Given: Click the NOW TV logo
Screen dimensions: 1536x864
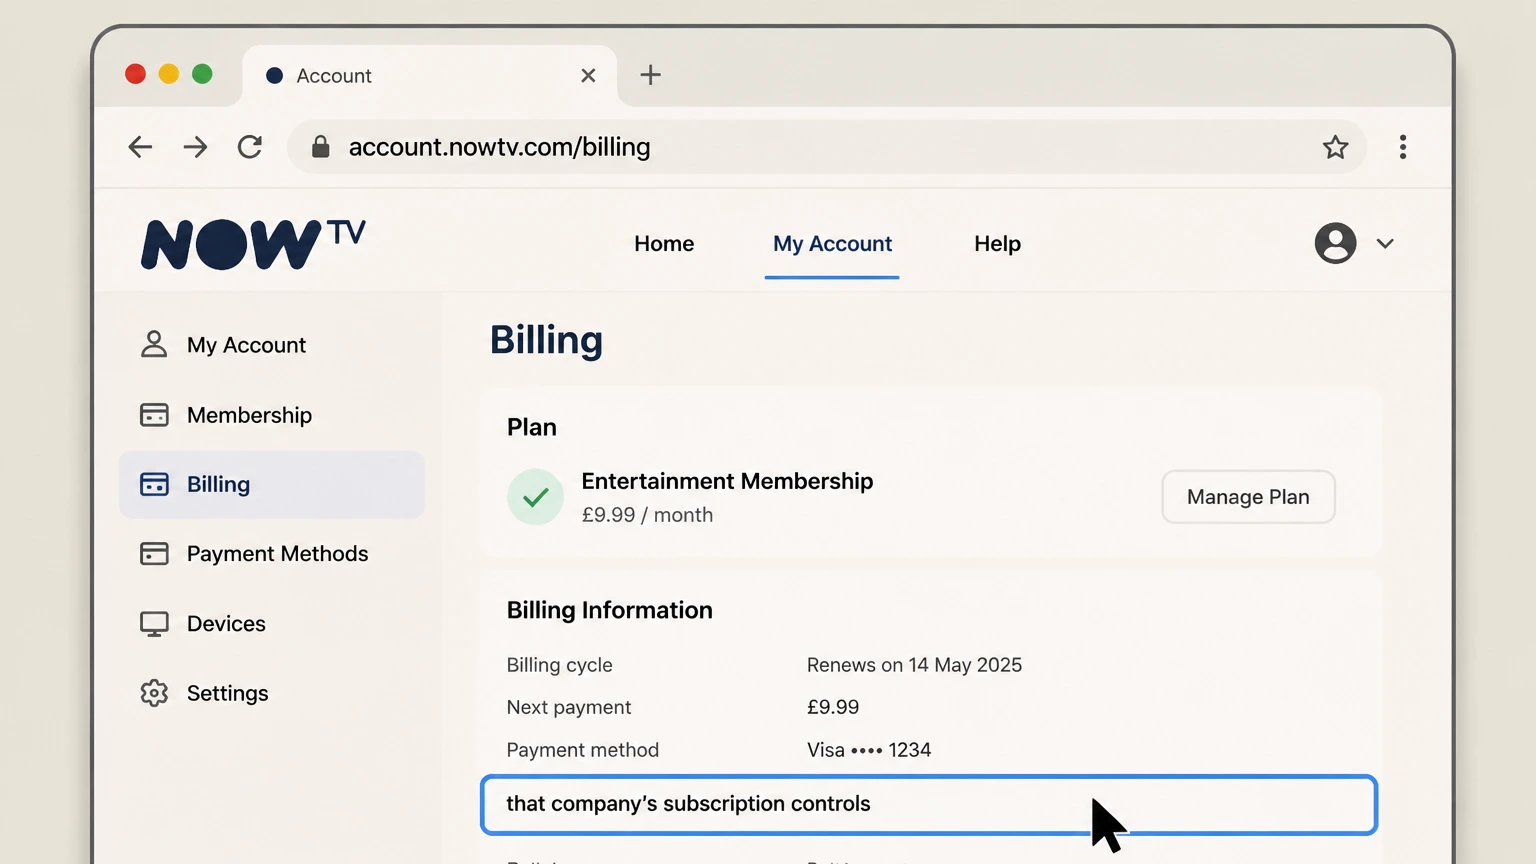Looking at the screenshot, I should pos(253,244).
